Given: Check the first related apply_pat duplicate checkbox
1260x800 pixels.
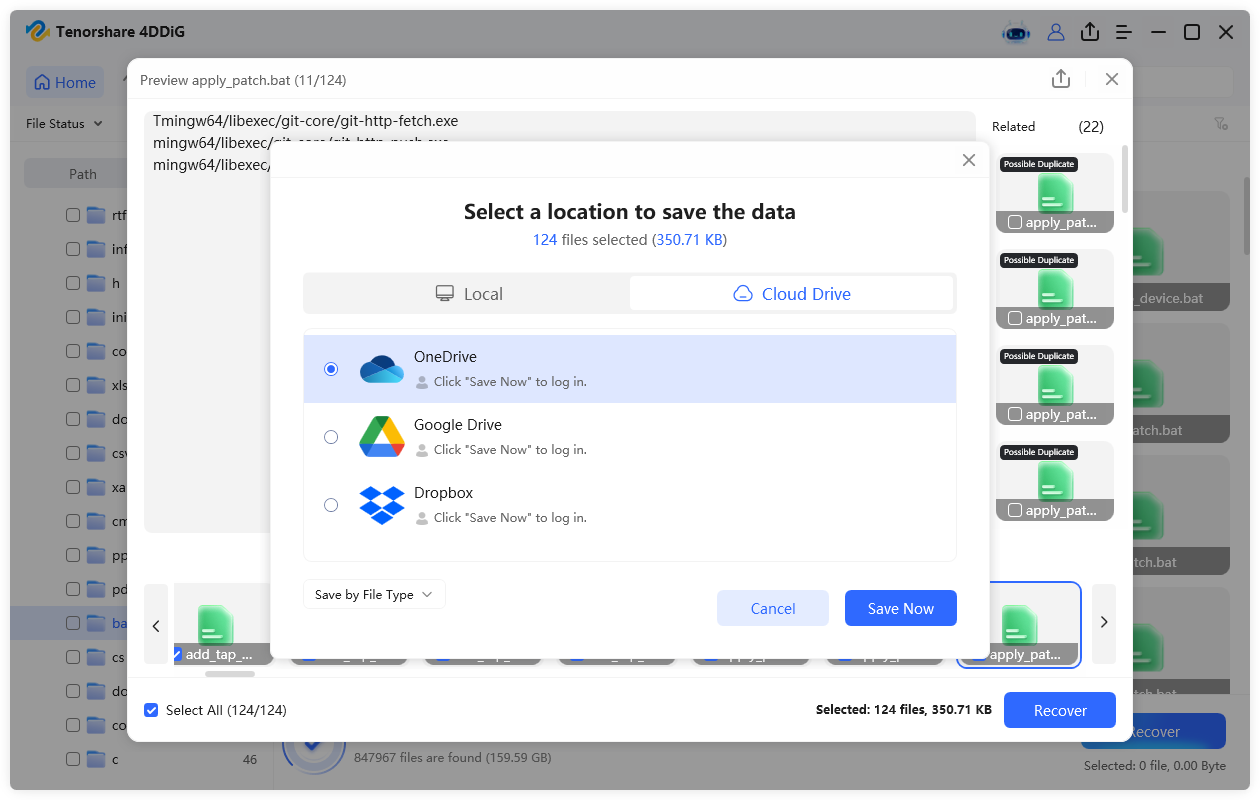Looking at the screenshot, I should (x=1015, y=223).
